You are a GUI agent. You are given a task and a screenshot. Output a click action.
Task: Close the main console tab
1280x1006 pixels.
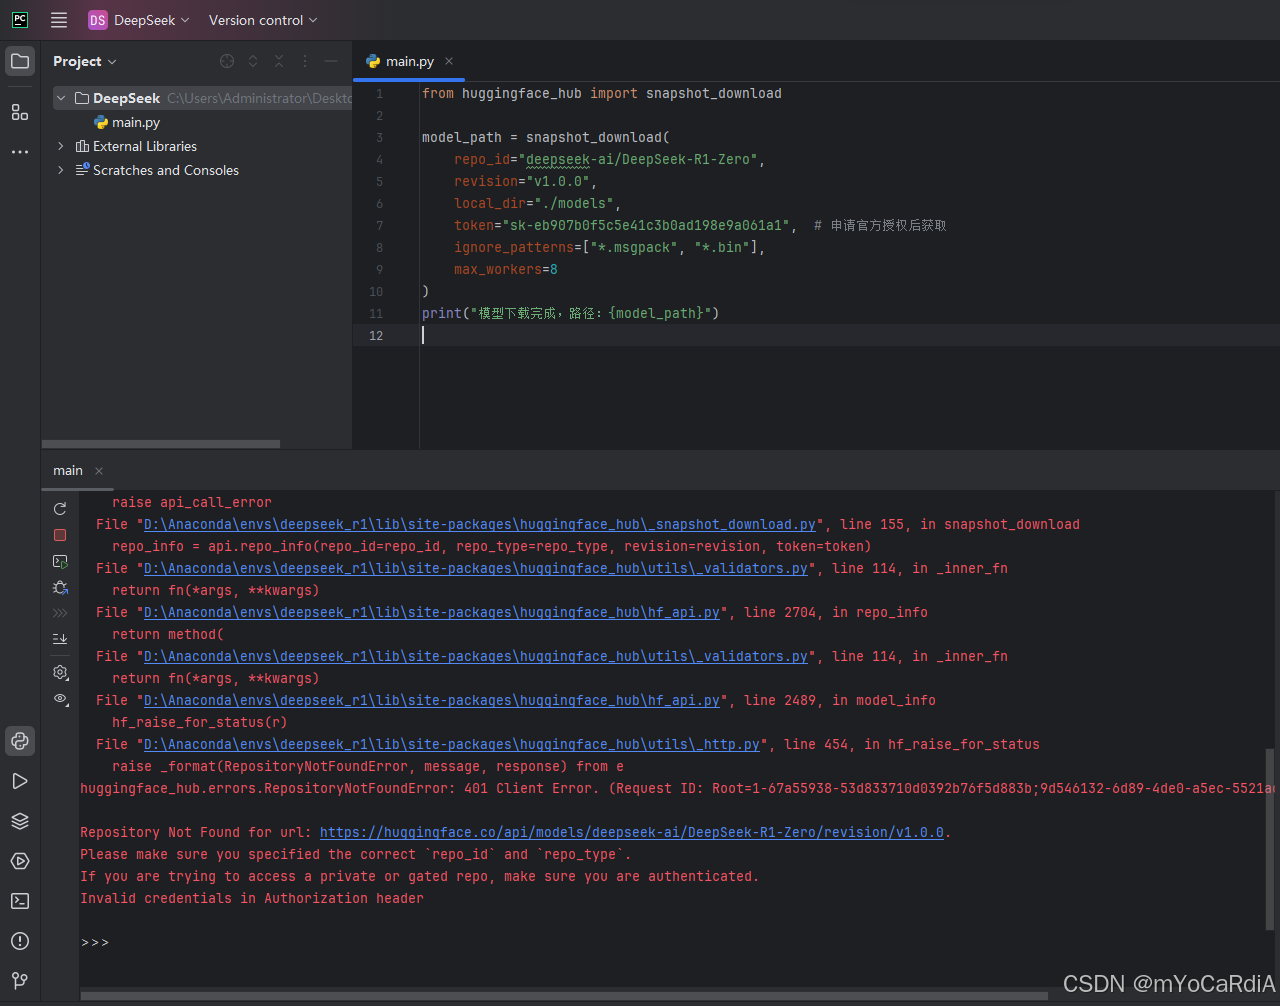point(99,471)
